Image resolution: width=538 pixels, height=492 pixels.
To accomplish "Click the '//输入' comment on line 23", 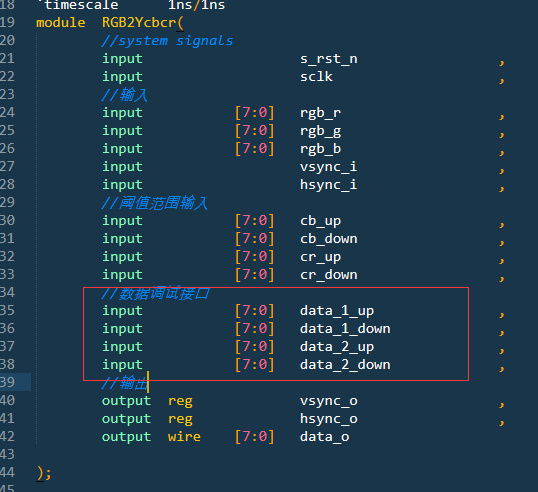I will point(125,95).
